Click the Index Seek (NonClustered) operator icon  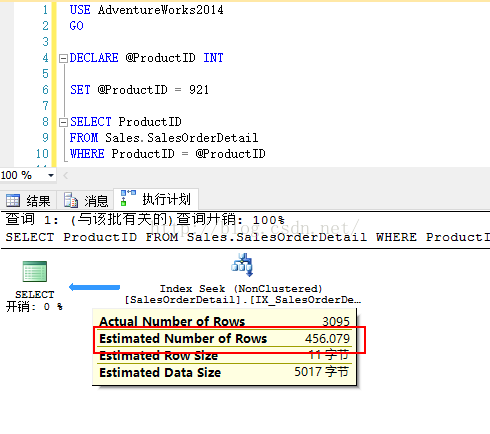click(242, 265)
